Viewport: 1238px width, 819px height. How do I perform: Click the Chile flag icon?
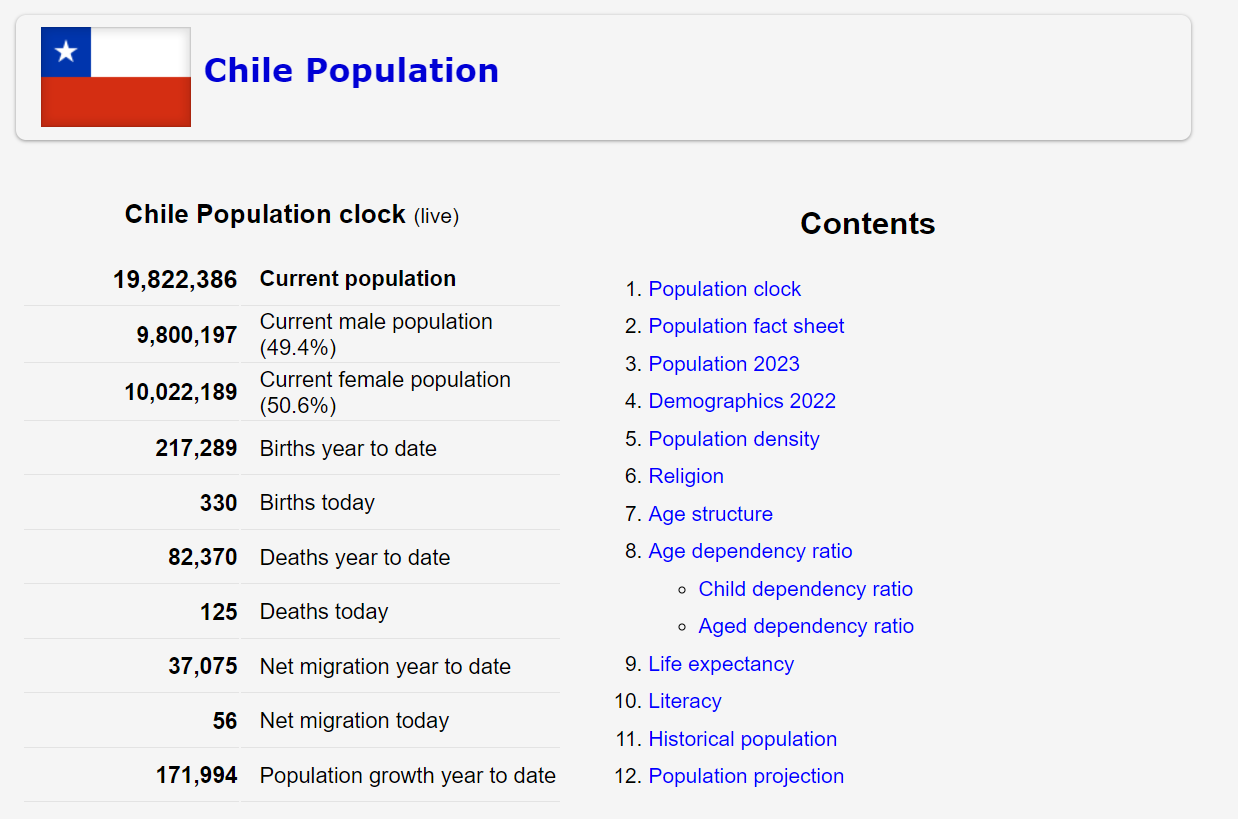click(116, 77)
